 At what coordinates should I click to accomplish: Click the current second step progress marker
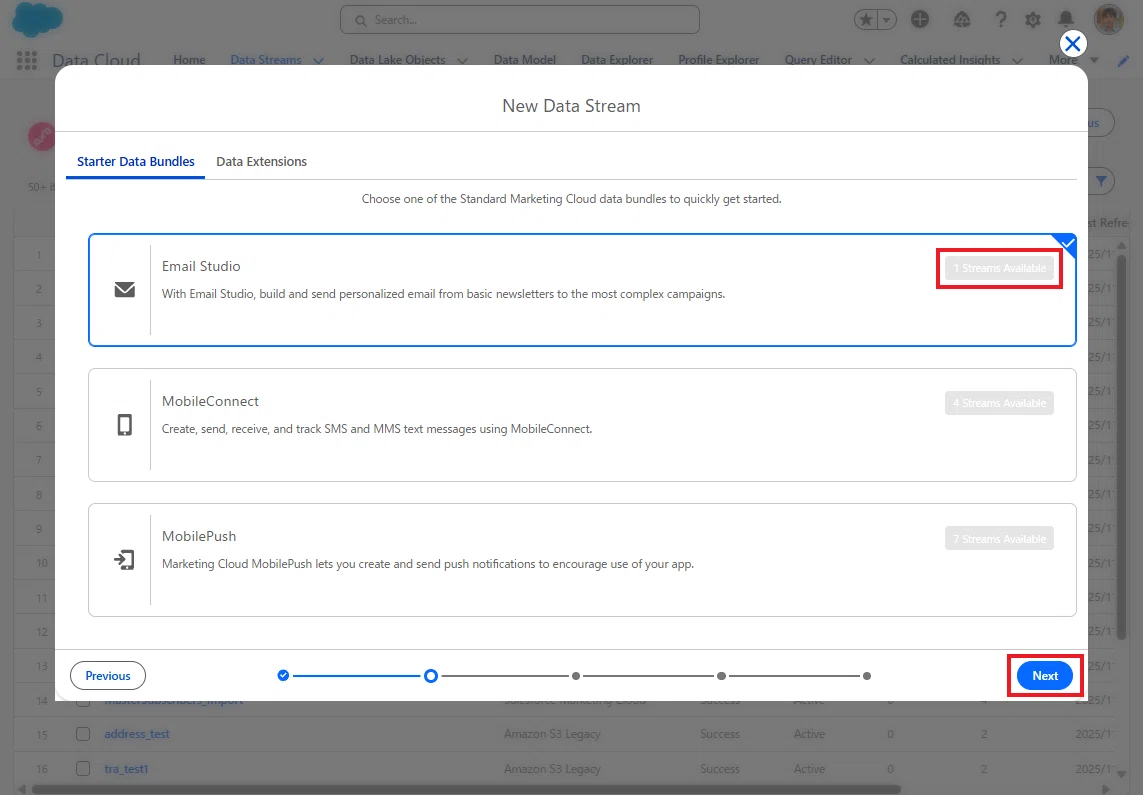tap(431, 675)
